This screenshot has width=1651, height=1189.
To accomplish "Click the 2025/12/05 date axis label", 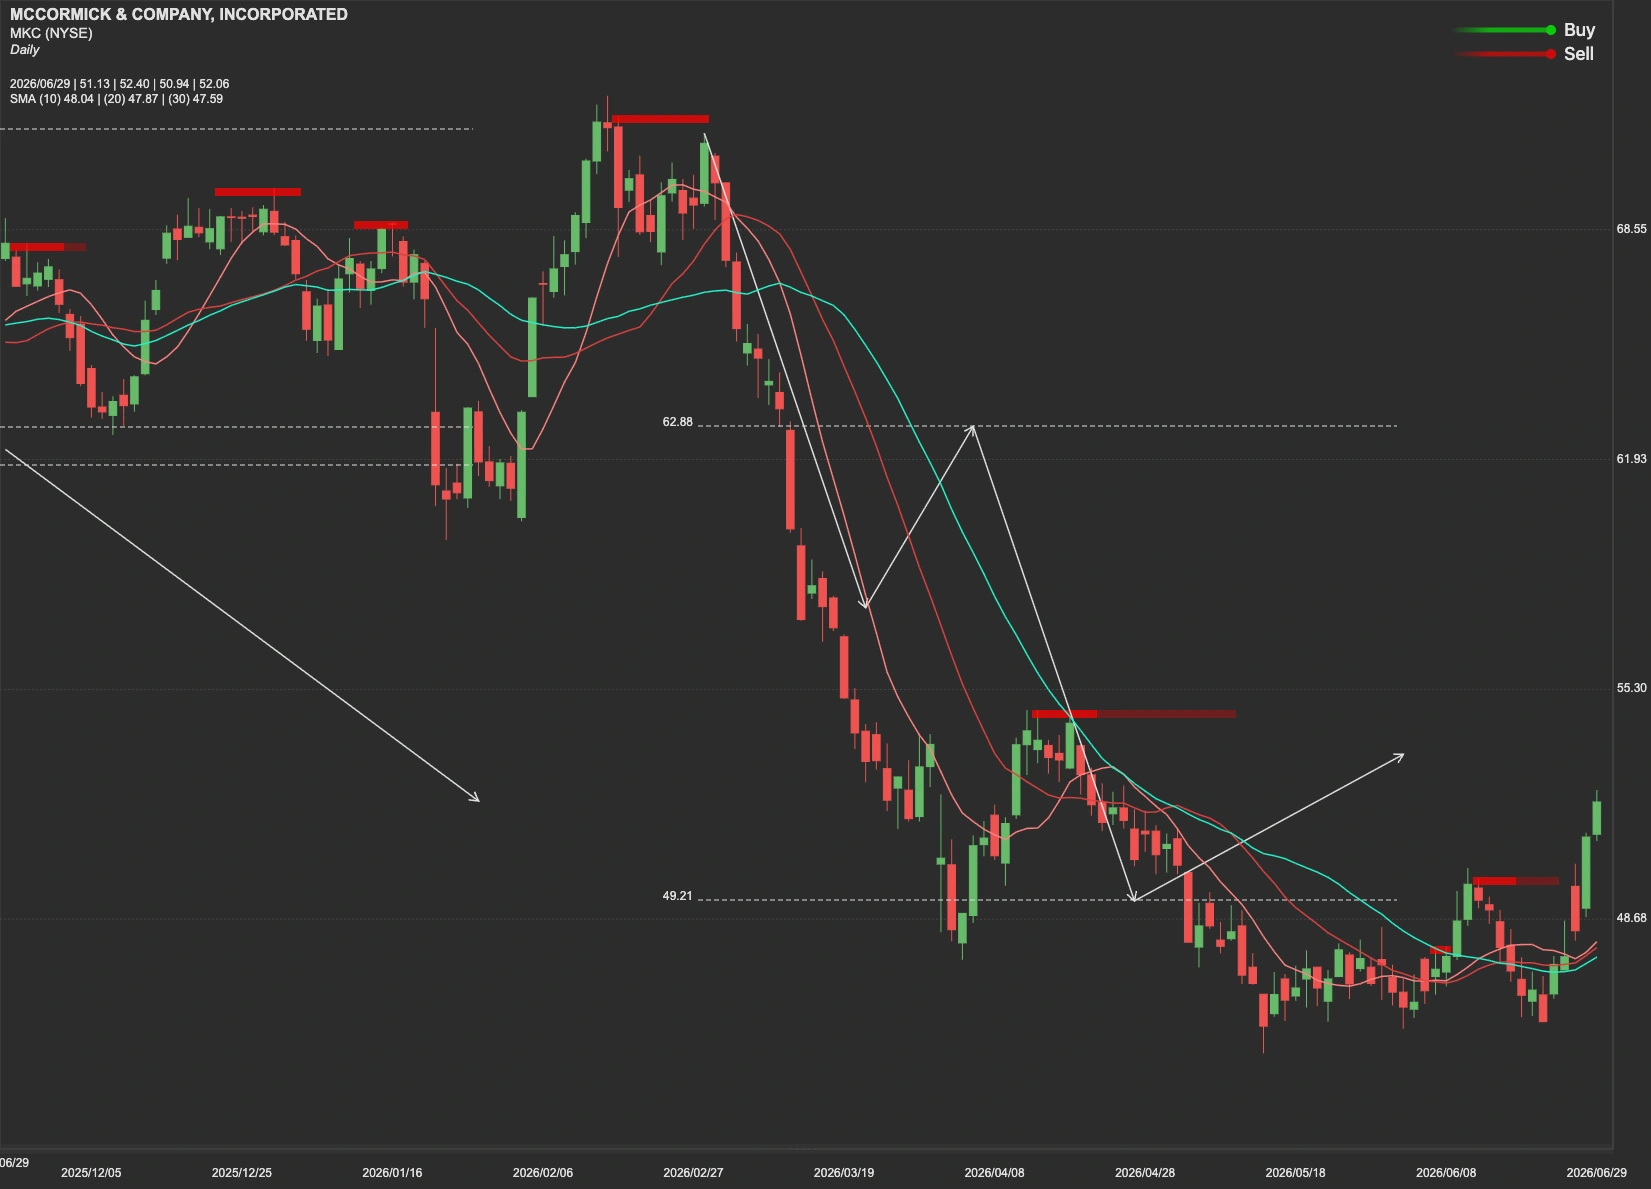I will tap(91, 1172).
